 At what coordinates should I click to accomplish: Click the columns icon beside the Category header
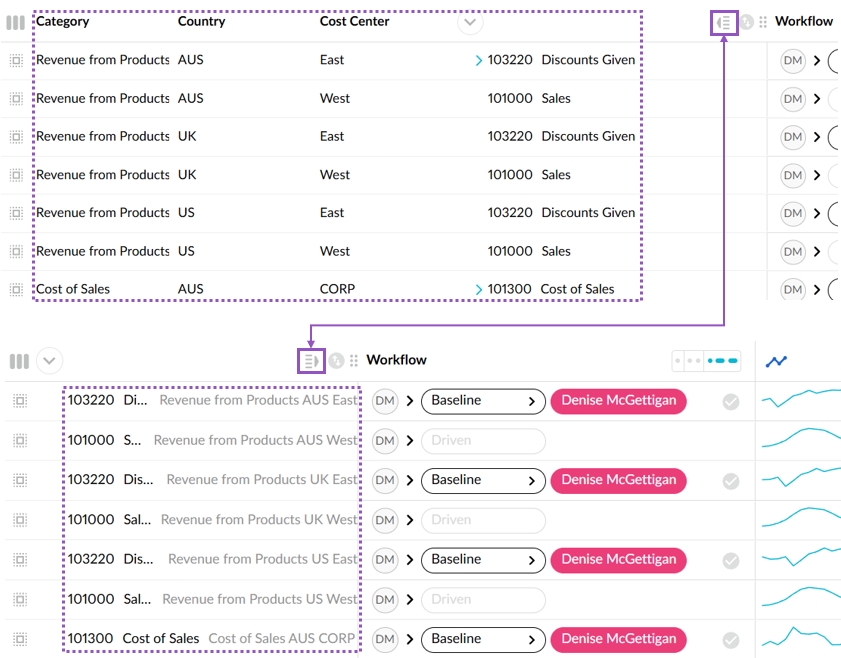coord(15,22)
